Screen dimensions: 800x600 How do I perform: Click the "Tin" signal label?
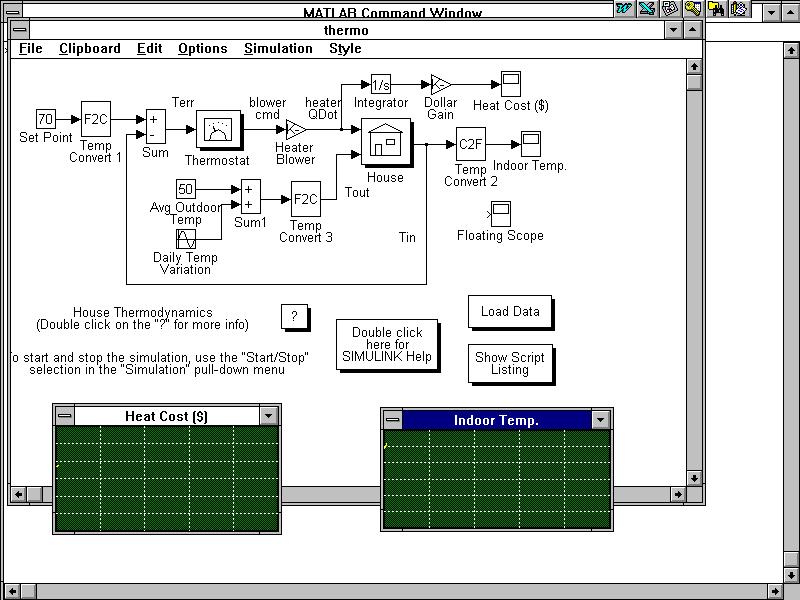pos(407,237)
